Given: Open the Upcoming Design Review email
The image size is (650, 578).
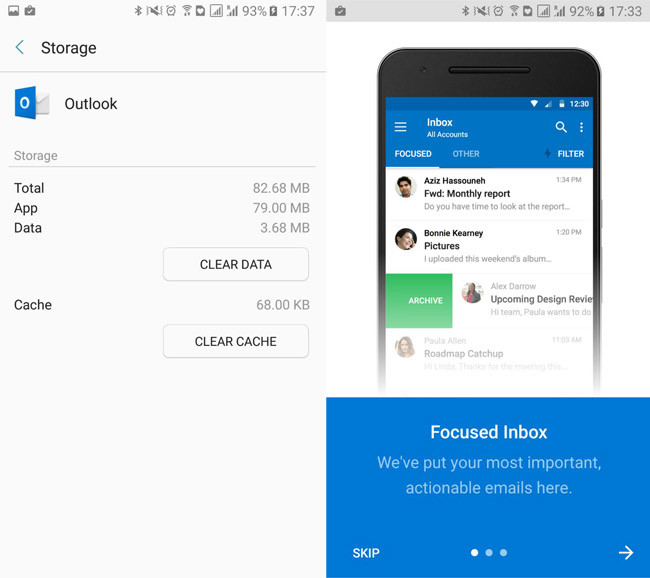Looking at the screenshot, I should 523,301.
